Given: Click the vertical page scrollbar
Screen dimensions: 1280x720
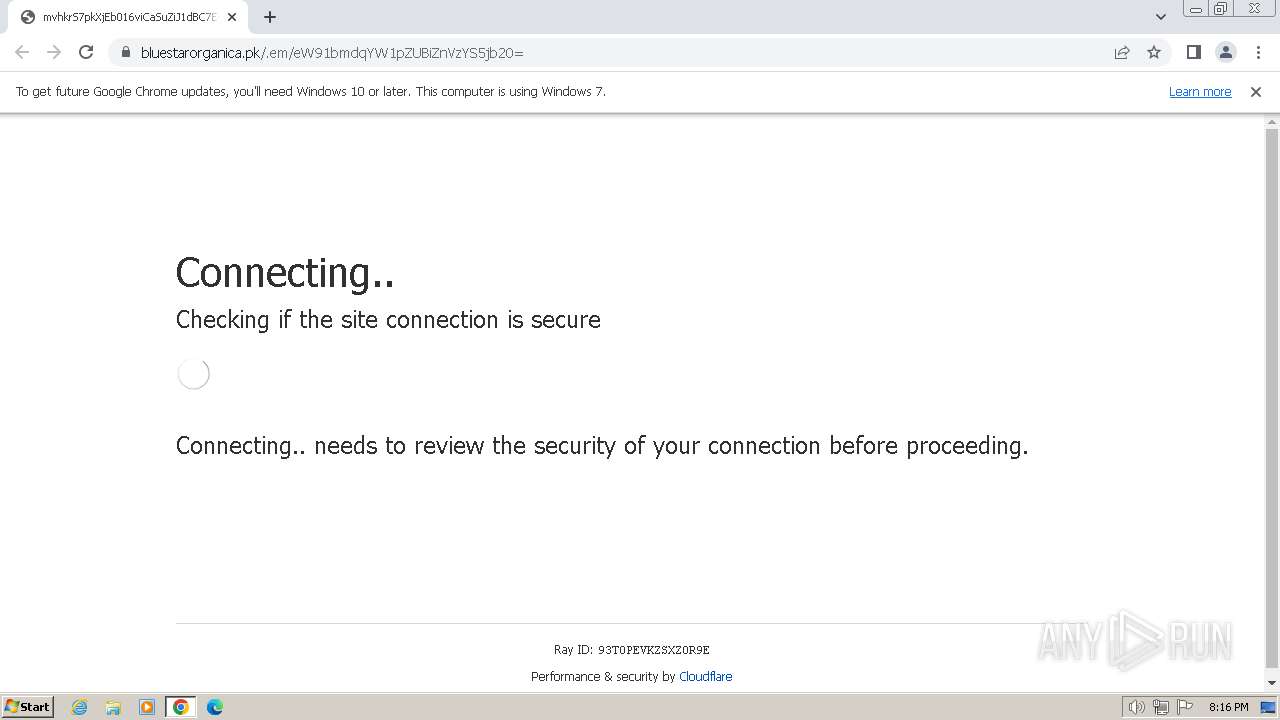Looking at the screenshot, I should pos(1272,400).
